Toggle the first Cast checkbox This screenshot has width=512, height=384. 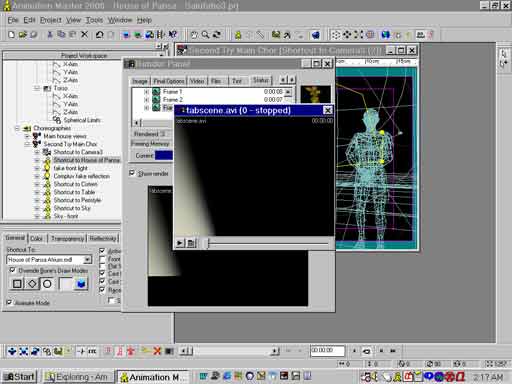102,274
